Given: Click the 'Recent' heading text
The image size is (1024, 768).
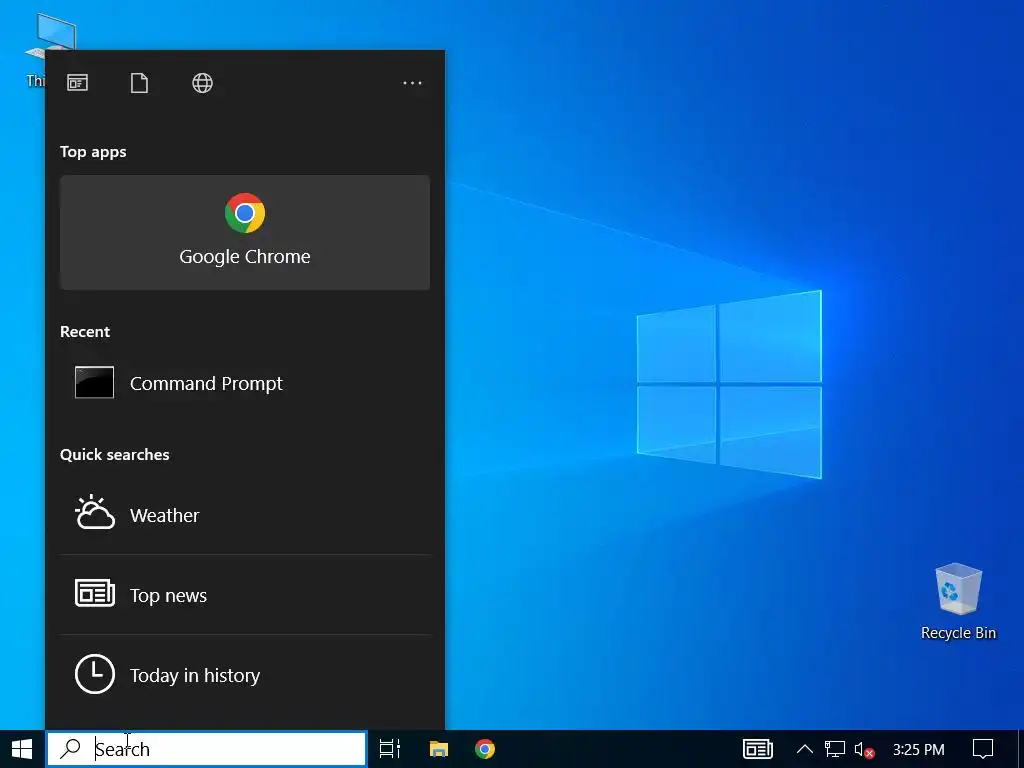Looking at the screenshot, I should tap(85, 332).
